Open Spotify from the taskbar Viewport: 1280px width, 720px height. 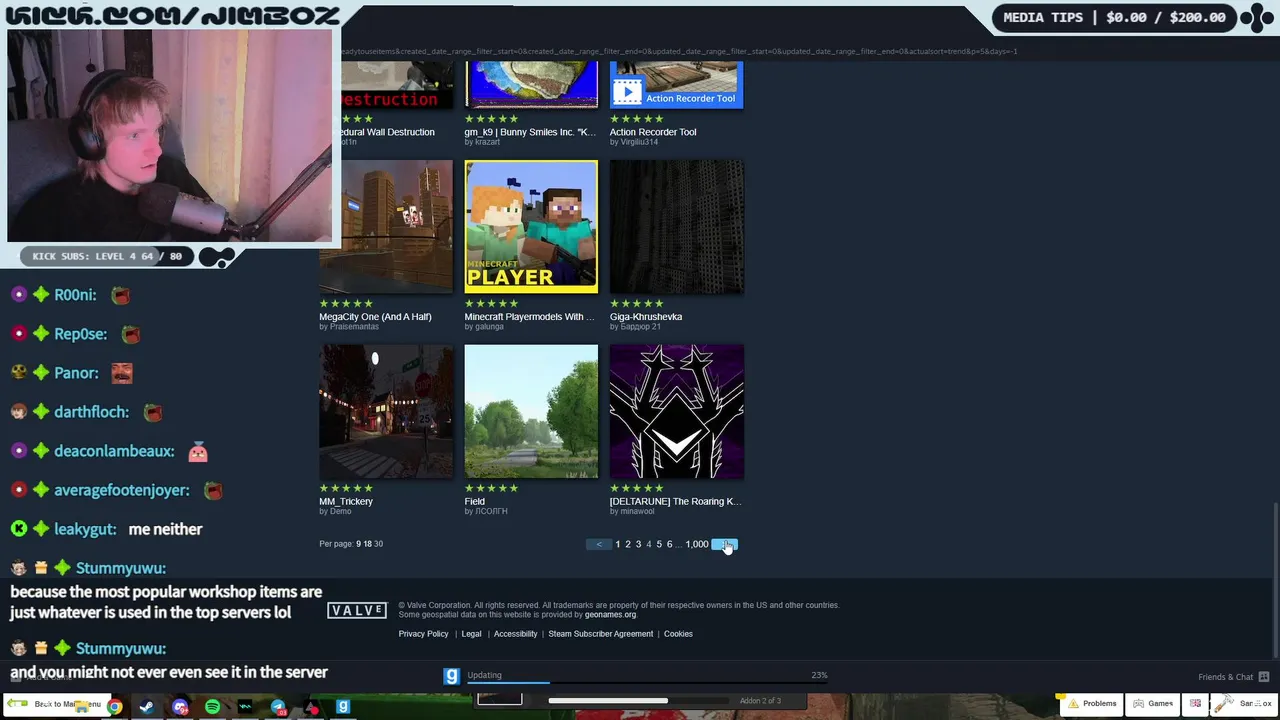[x=212, y=707]
